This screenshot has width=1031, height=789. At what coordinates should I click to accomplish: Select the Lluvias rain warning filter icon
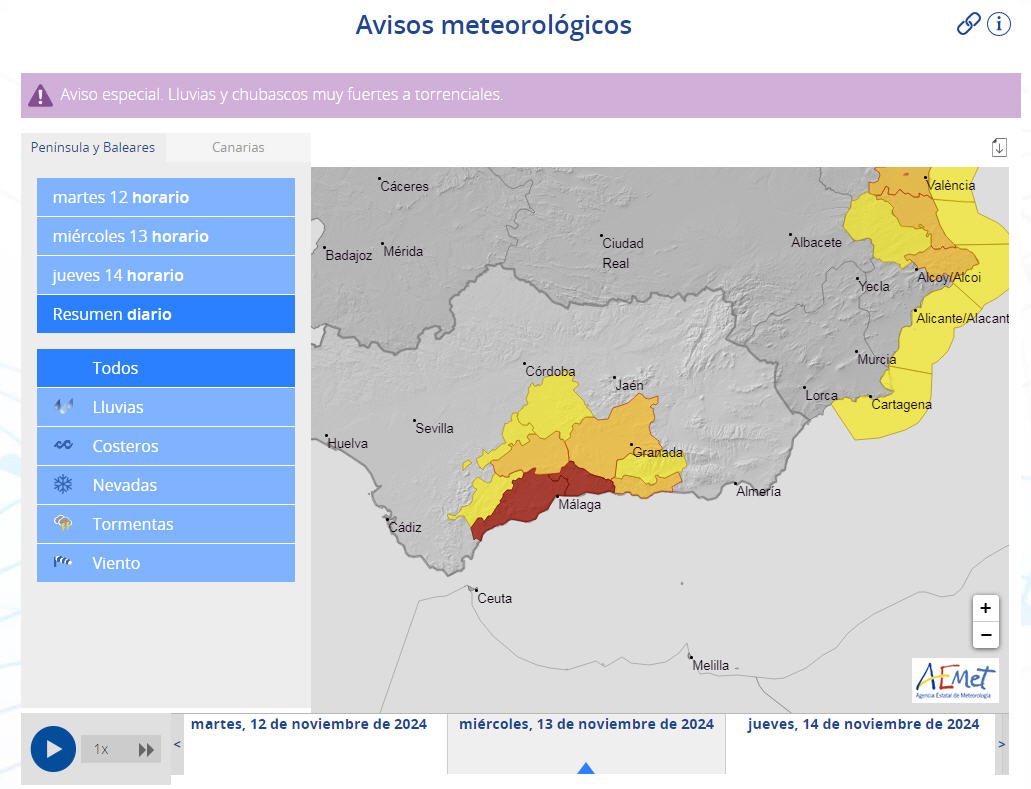pyautogui.click(x=62, y=407)
